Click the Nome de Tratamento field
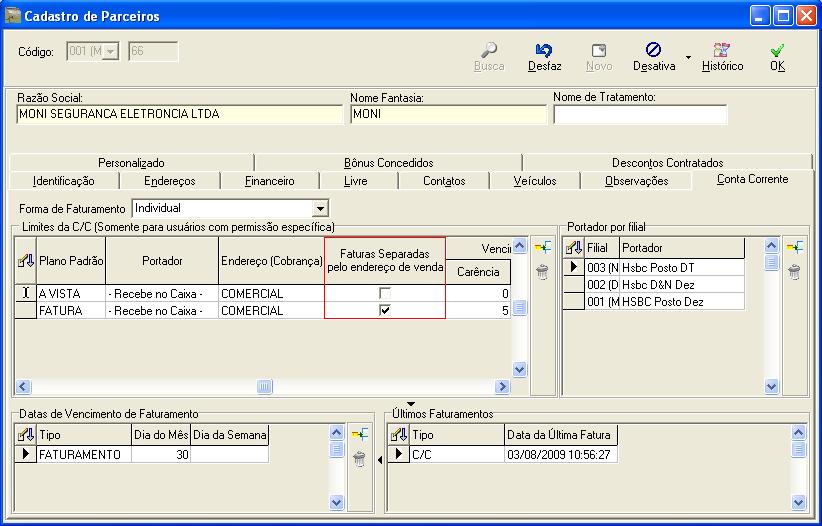Image resolution: width=822 pixels, height=526 pixels. click(x=640, y=114)
